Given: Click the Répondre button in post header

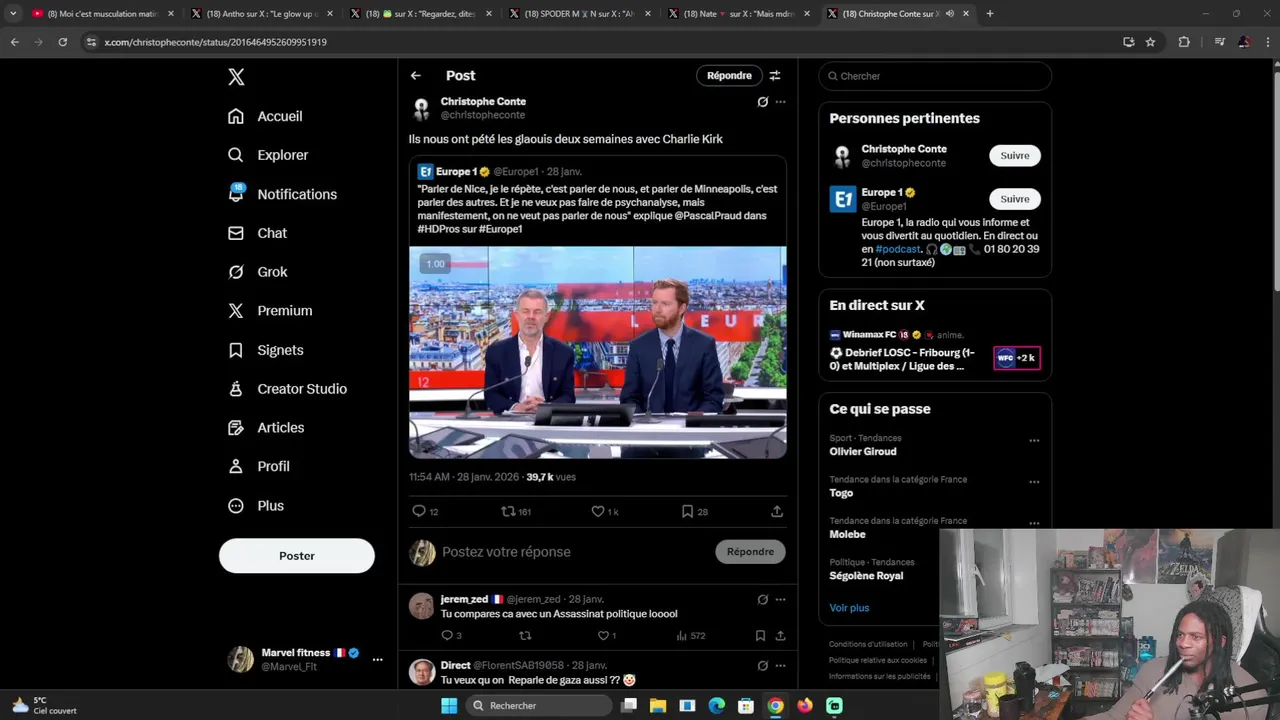Looking at the screenshot, I should [729, 76].
